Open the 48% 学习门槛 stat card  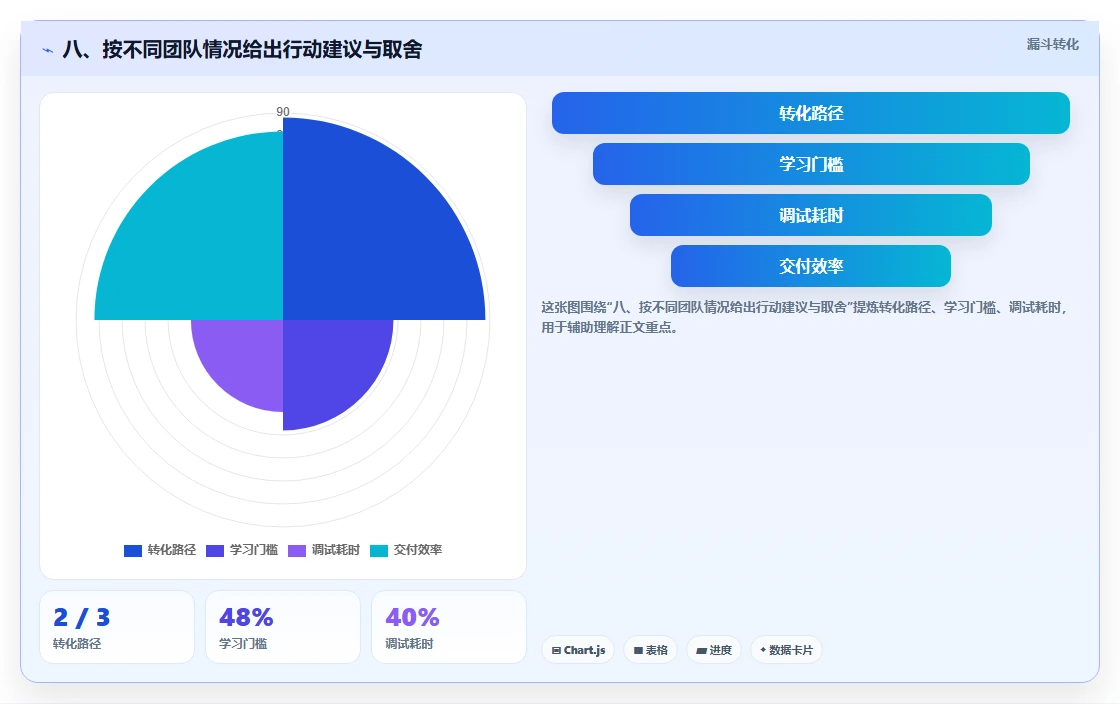[283, 627]
